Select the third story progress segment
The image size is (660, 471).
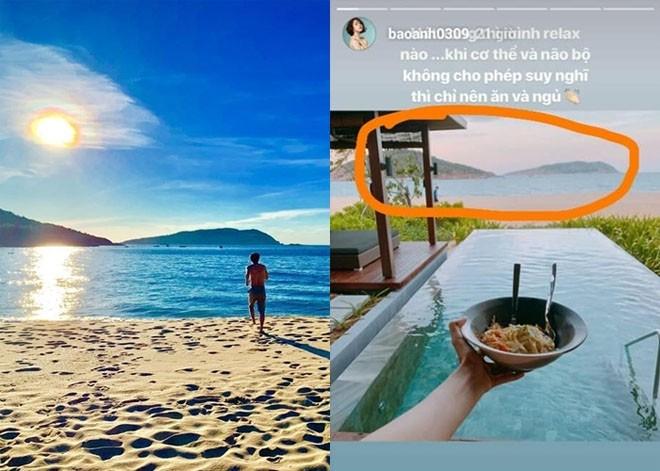point(469,9)
